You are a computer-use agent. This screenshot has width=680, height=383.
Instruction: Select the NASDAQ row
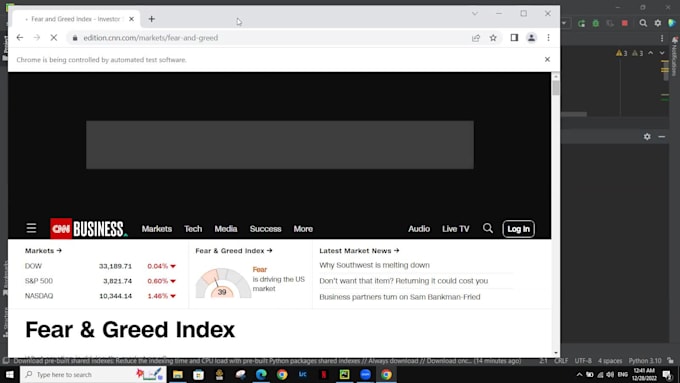100,296
